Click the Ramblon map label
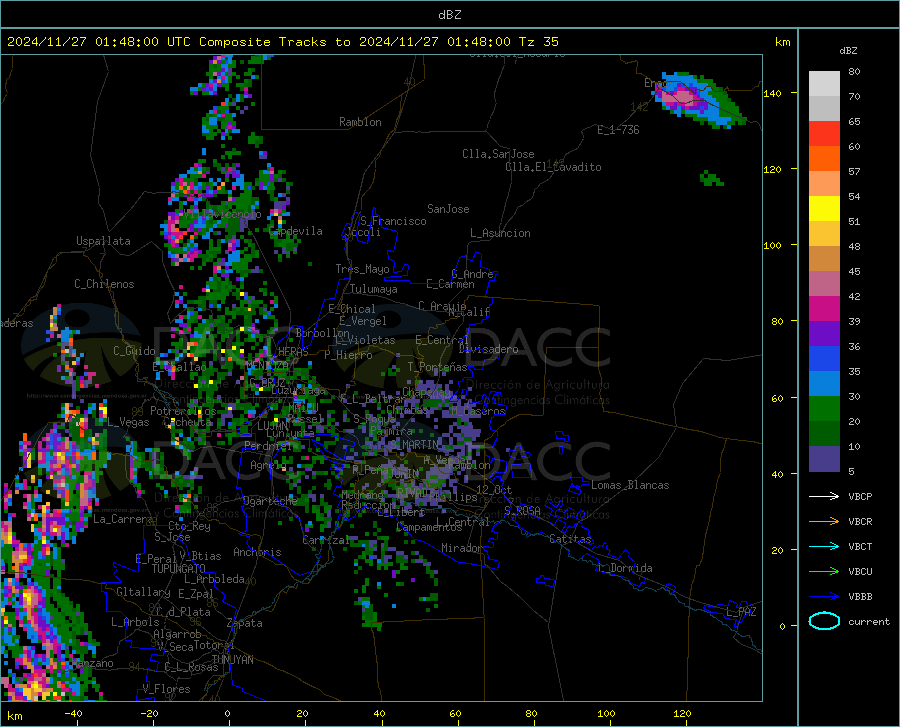This screenshot has width=900, height=727. 360,122
